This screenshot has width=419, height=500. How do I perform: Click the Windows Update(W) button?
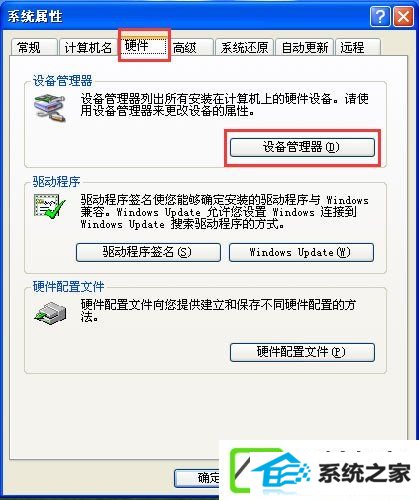(301, 252)
